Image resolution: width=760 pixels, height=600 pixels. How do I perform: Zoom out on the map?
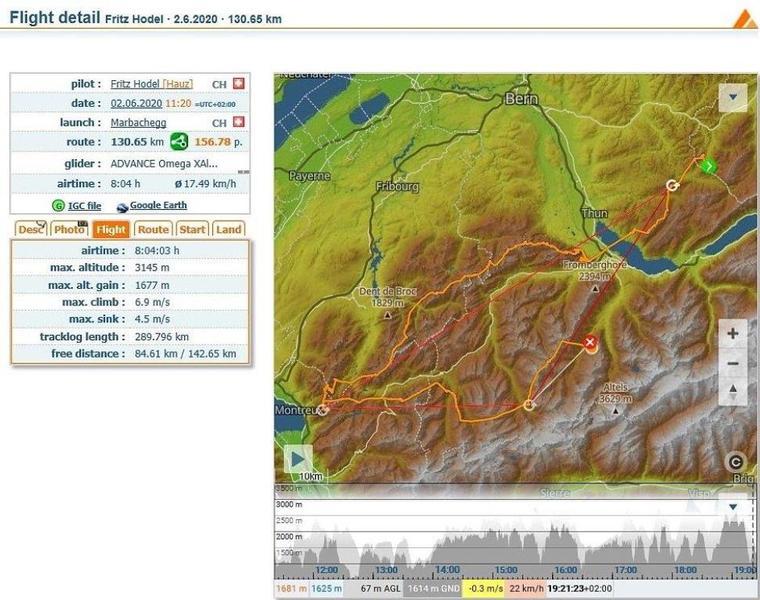[733, 362]
